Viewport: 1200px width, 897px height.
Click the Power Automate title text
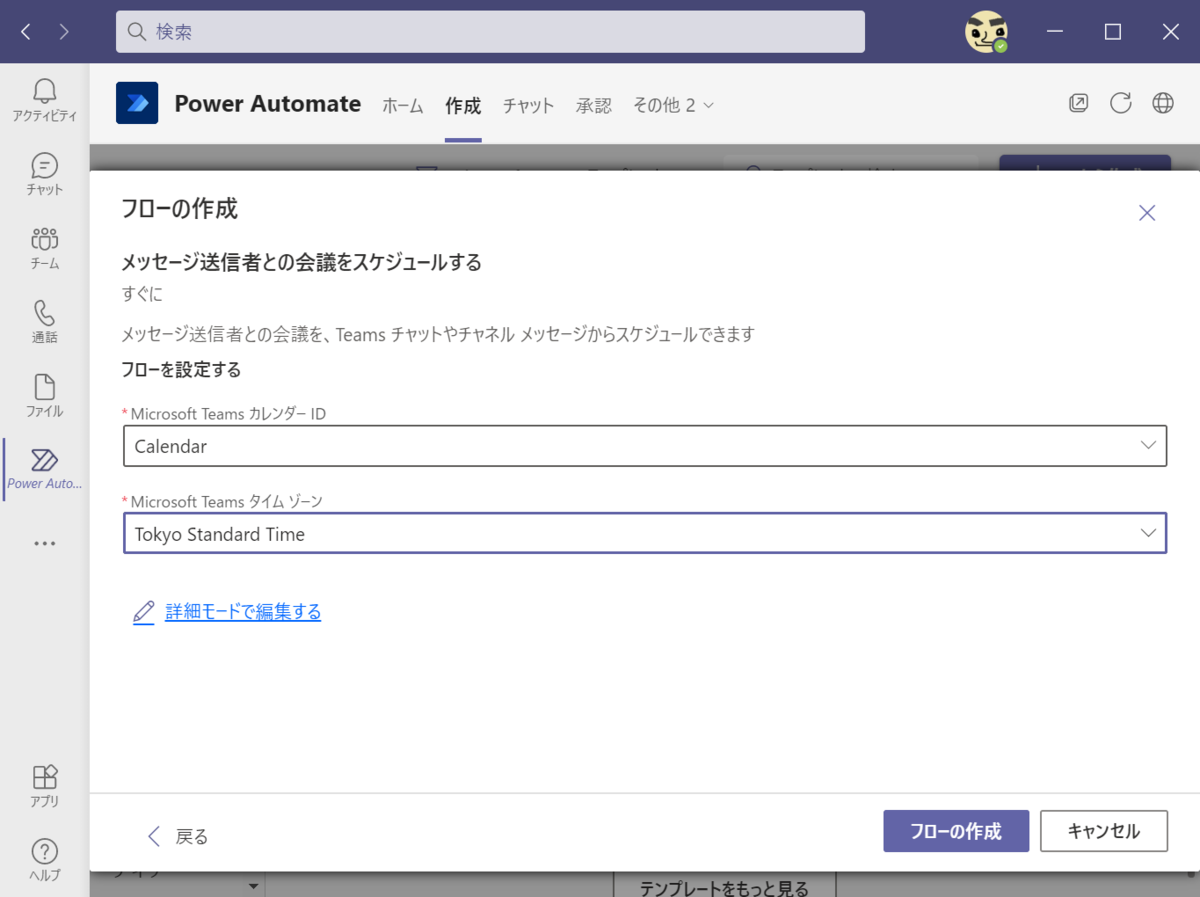click(x=268, y=103)
